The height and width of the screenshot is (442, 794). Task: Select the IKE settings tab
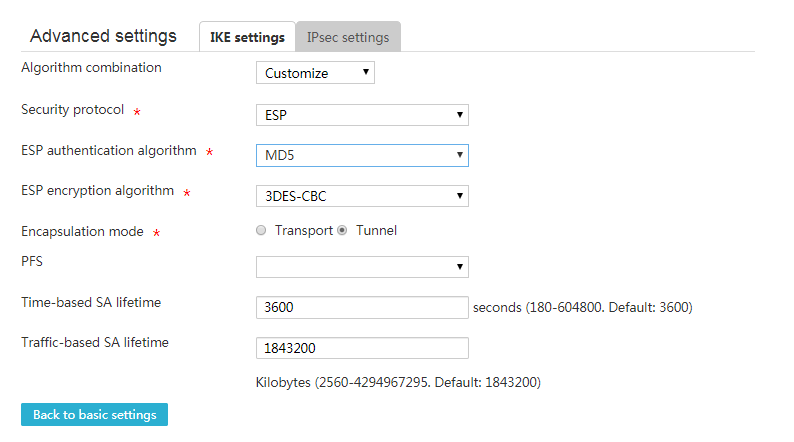coord(247,36)
